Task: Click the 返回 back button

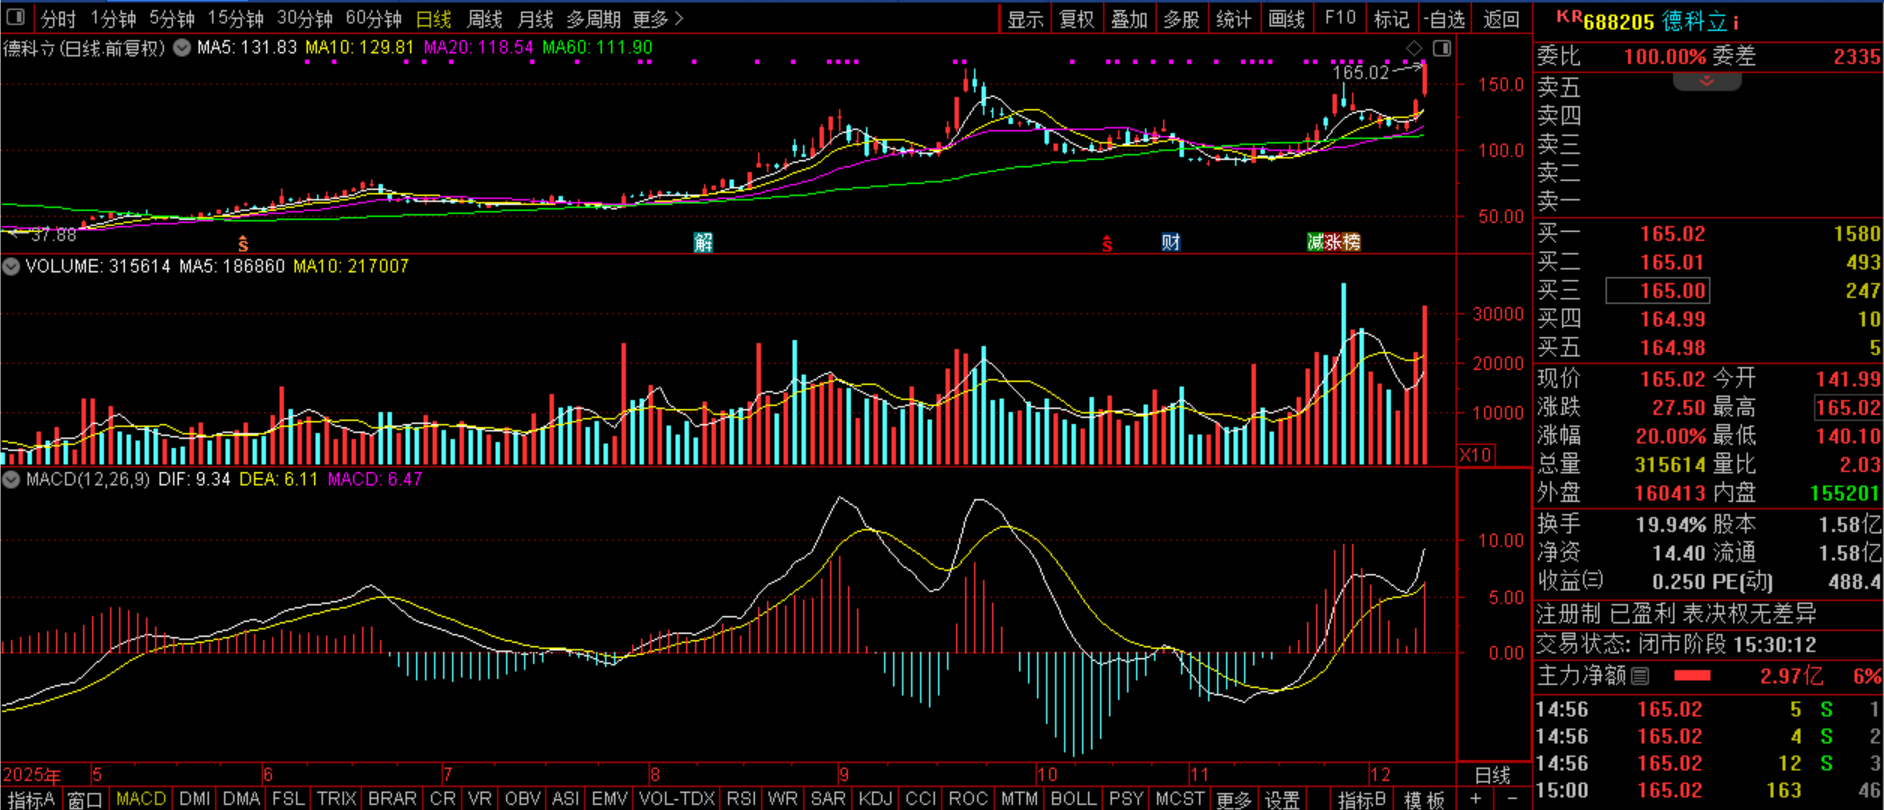Action: click(x=1501, y=18)
